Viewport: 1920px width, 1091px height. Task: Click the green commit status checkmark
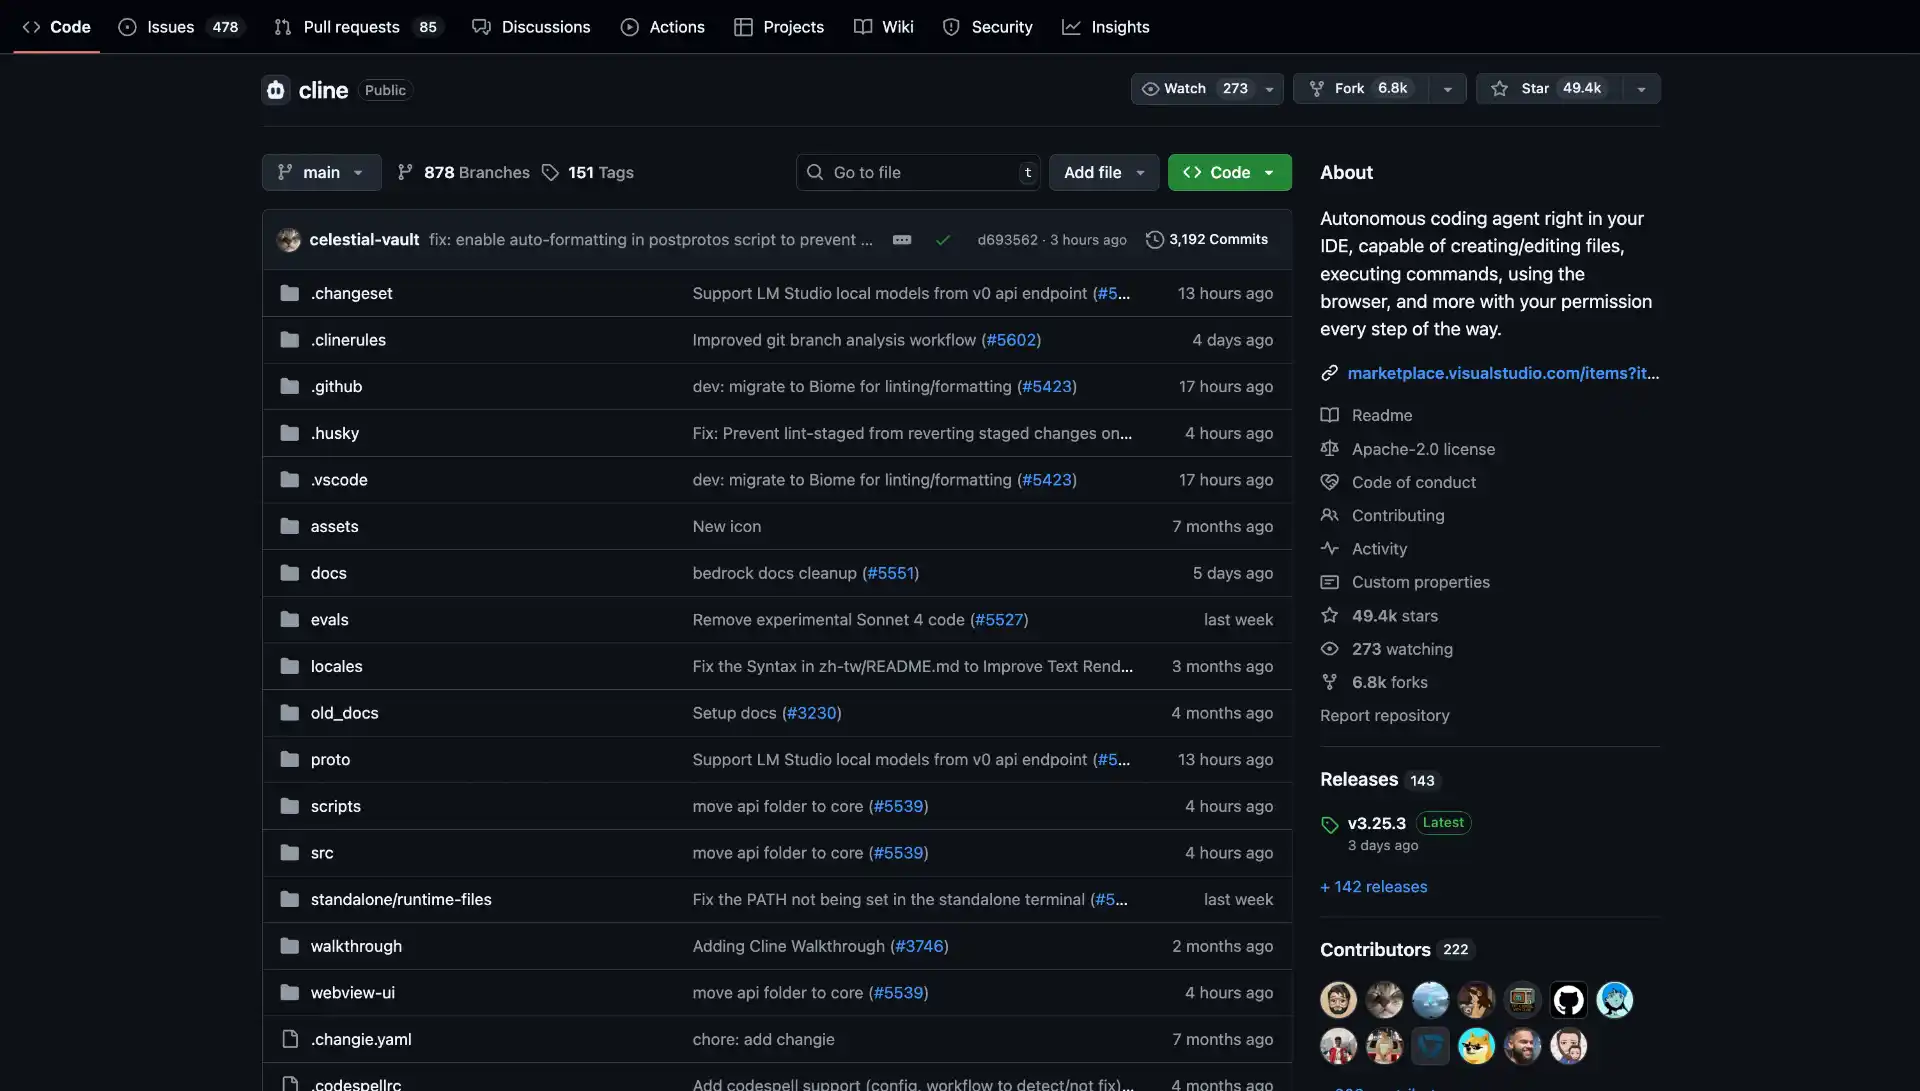(942, 240)
